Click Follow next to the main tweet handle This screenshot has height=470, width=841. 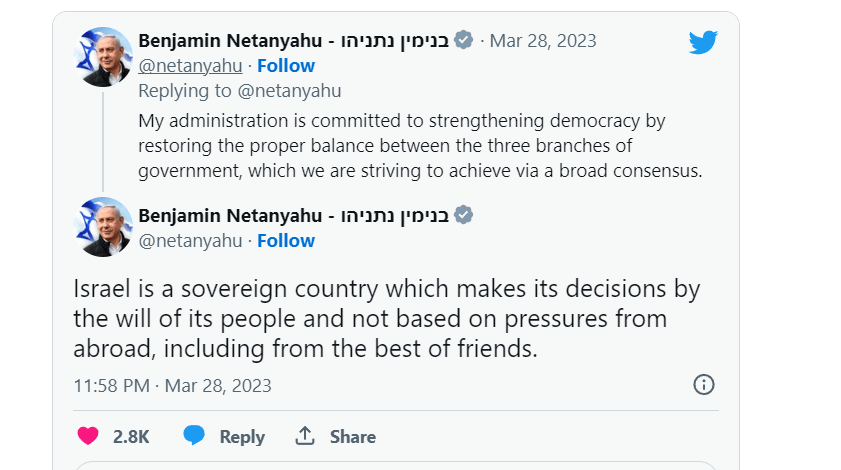click(286, 241)
